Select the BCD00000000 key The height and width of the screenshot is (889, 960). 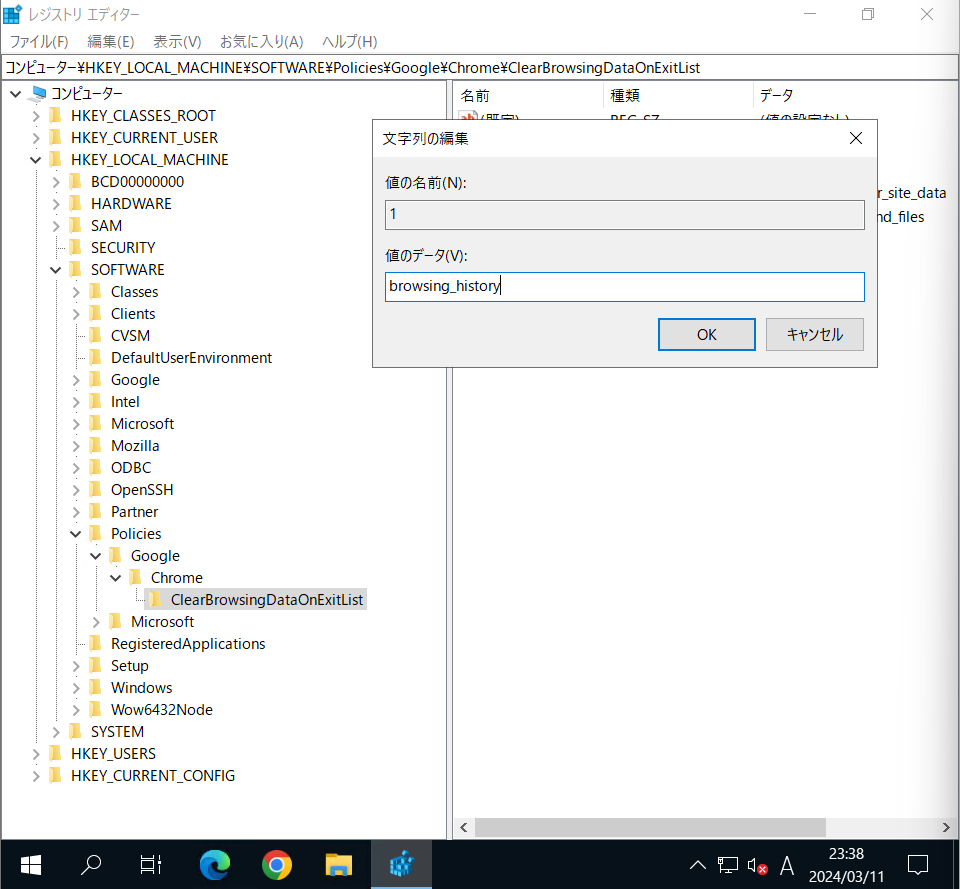pyautogui.click(x=137, y=182)
